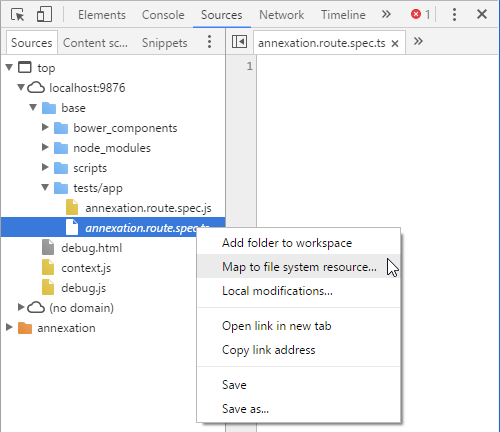This screenshot has width=500, height=432.
Task: Click the tests/app folder icon
Action: click(x=61, y=188)
